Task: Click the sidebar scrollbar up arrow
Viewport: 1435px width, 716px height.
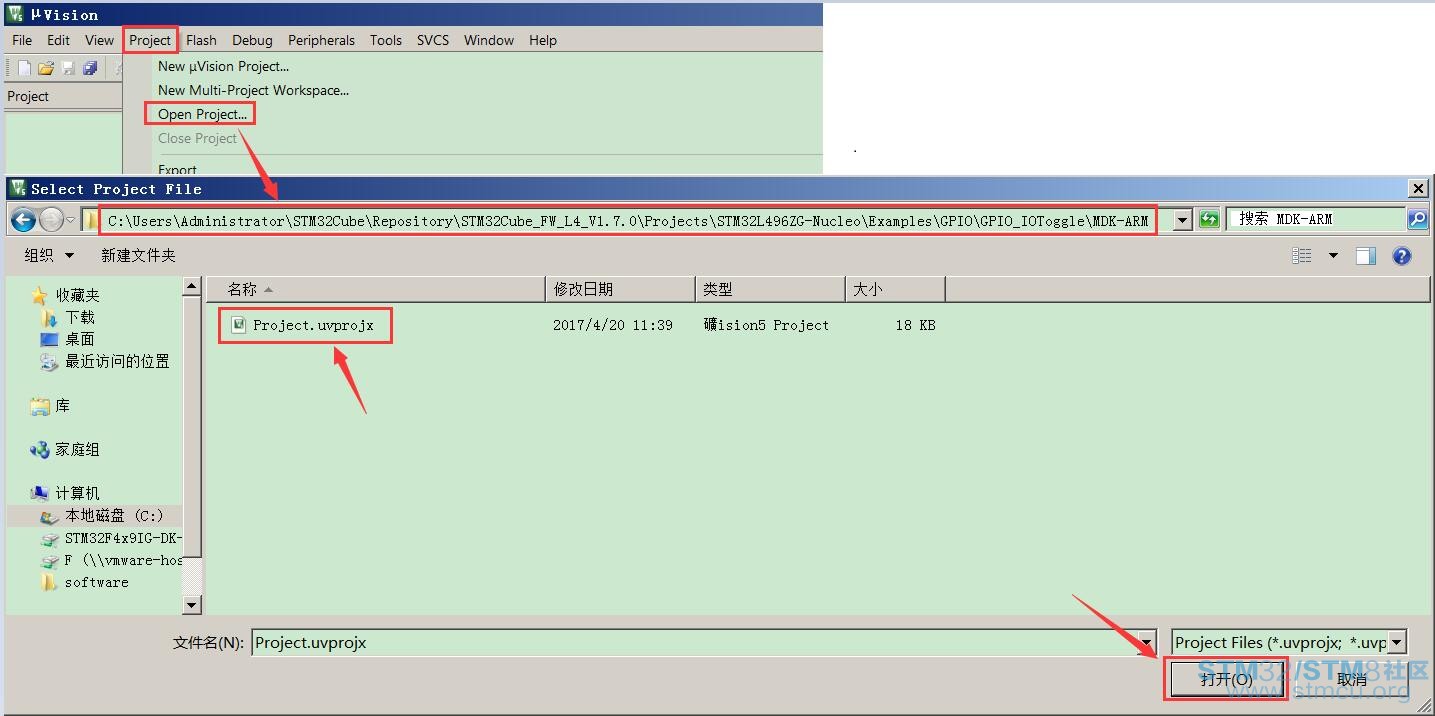Action: point(192,287)
